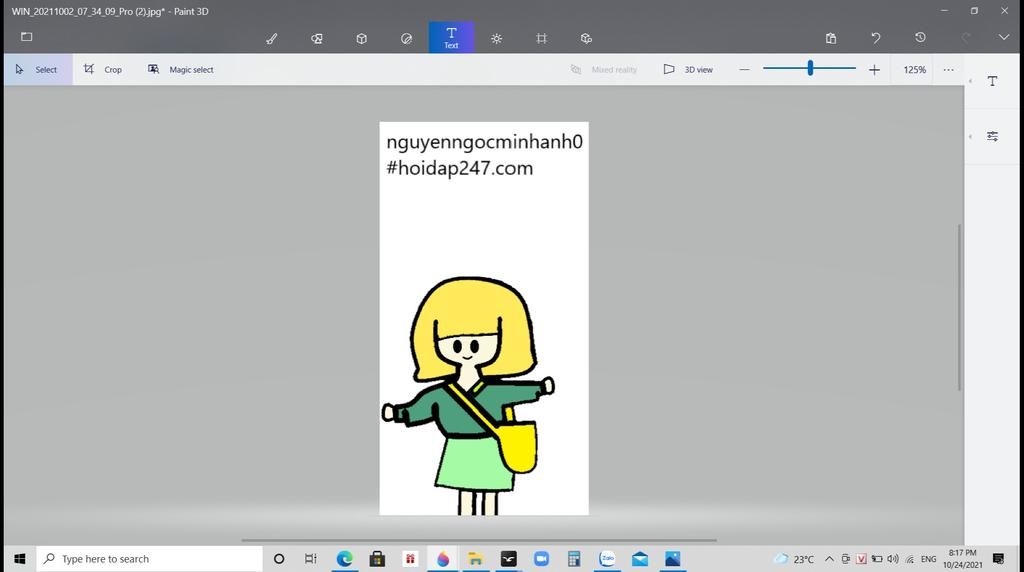Toggle 3D view

click(x=688, y=69)
